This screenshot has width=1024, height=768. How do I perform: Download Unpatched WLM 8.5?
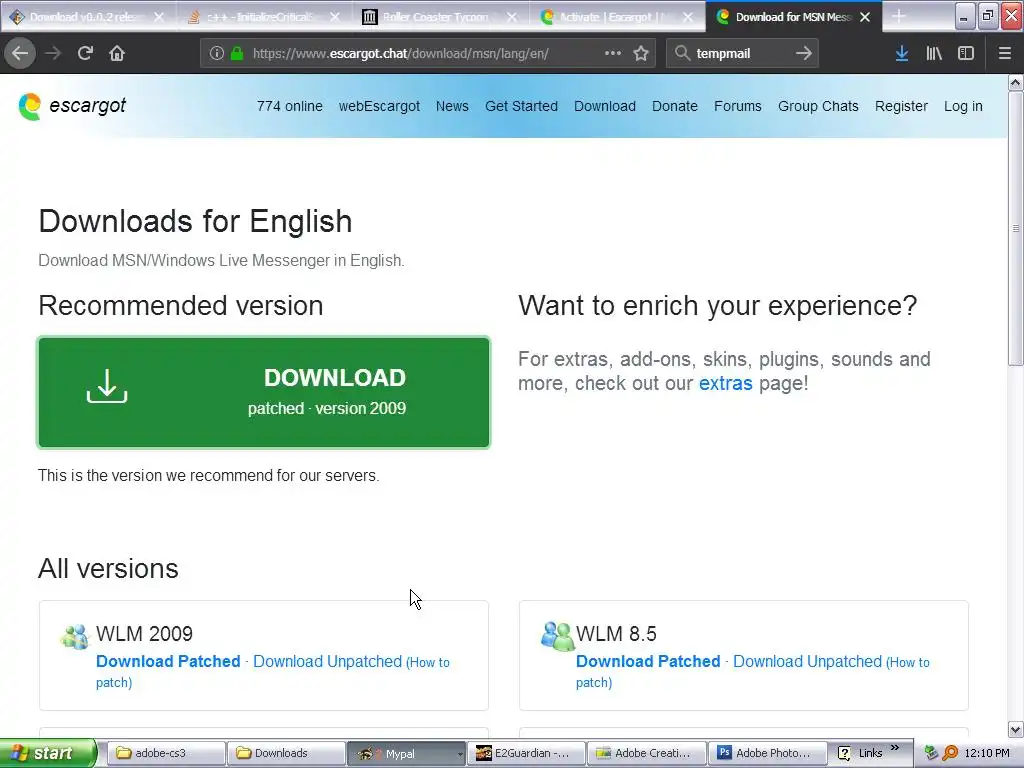click(807, 661)
